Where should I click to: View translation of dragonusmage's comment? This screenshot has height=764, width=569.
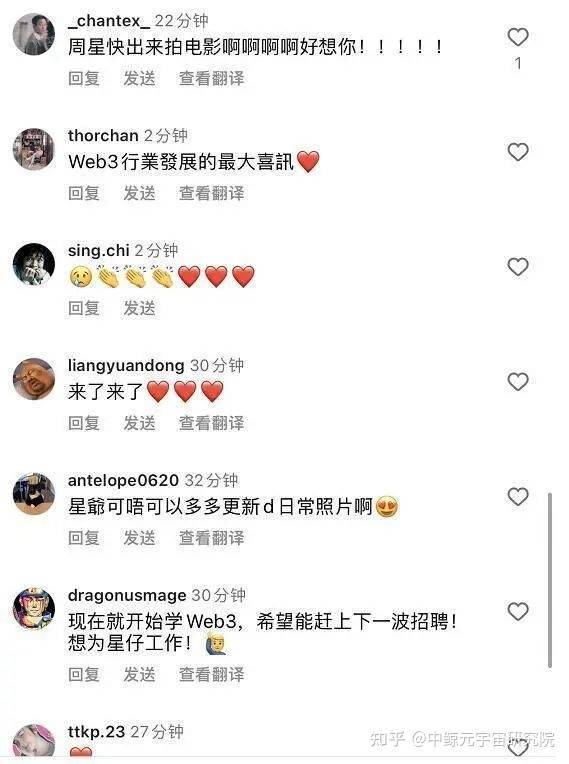pyautogui.click(x=211, y=675)
